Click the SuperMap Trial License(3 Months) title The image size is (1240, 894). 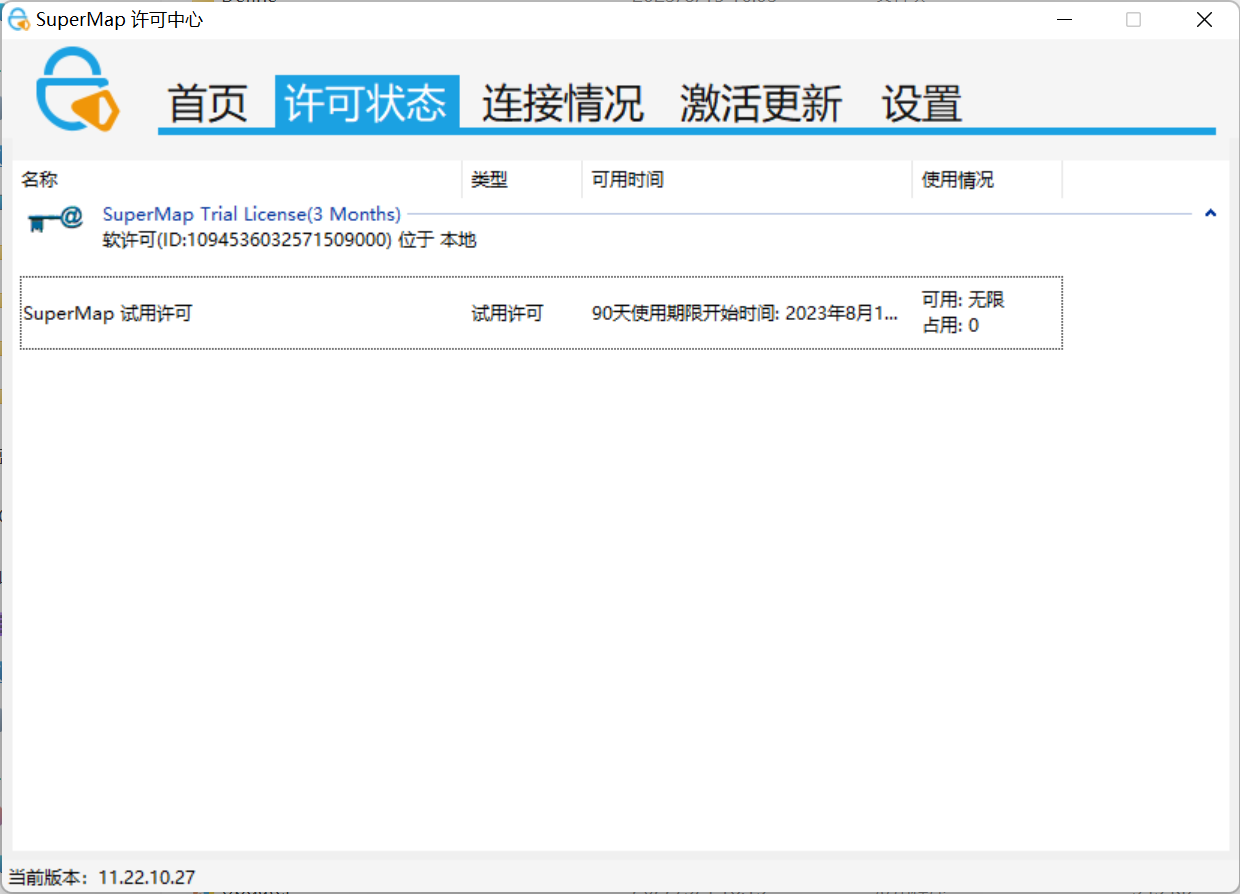click(252, 214)
